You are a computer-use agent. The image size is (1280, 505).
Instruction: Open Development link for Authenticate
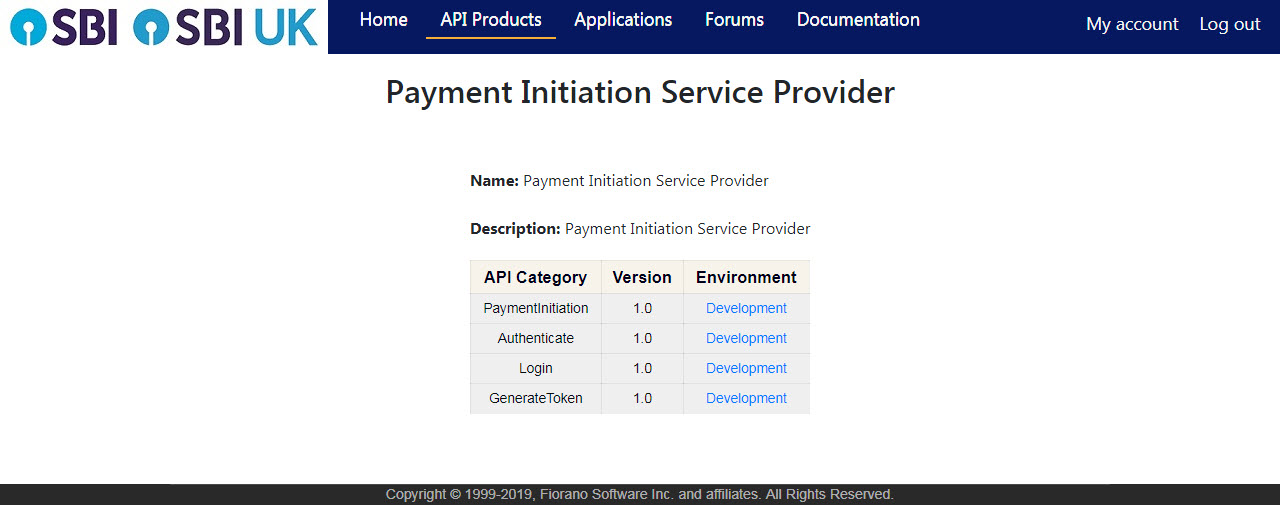(x=746, y=338)
